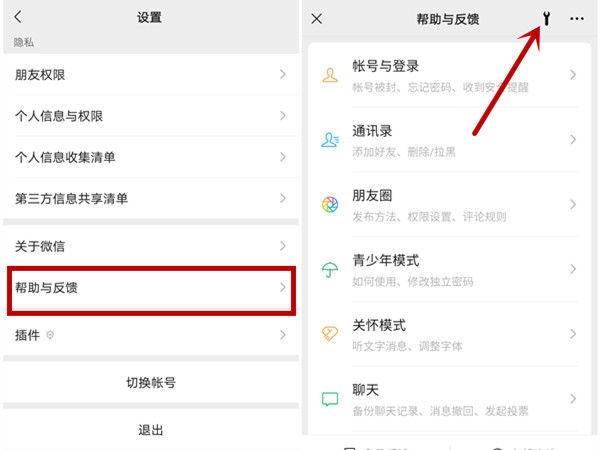The height and width of the screenshot is (450, 600).
Task: Tap the 青少年模式 umbrella icon
Action: tap(330, 269)
